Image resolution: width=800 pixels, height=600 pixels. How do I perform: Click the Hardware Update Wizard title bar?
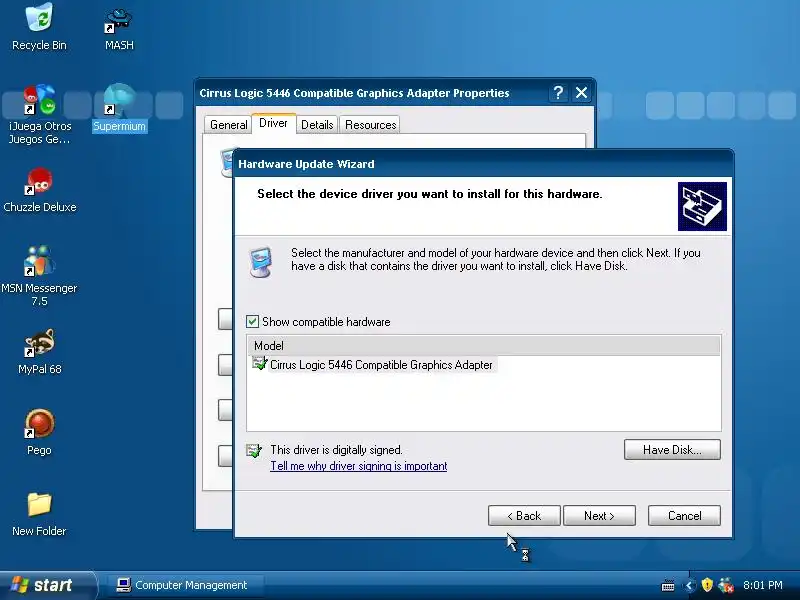[483, 164]
